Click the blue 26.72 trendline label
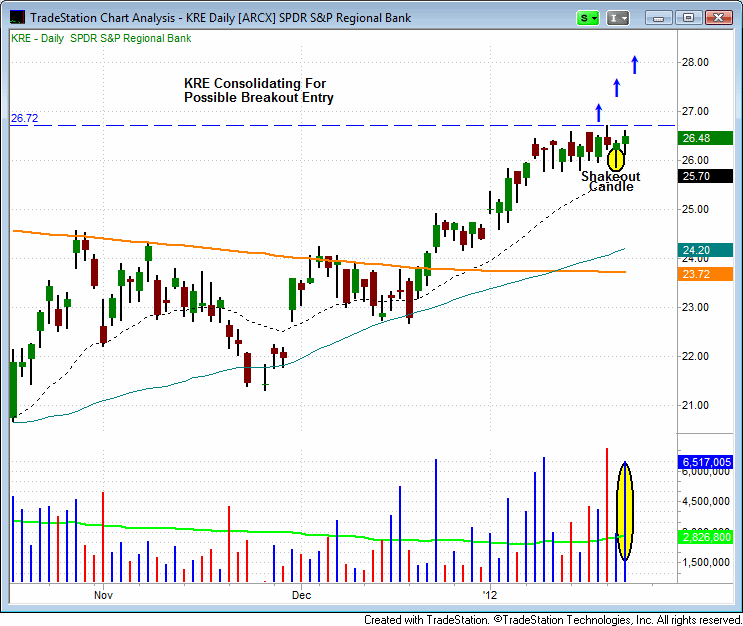The width and height of the screenshot is (743, 626). tap(24, 118)
